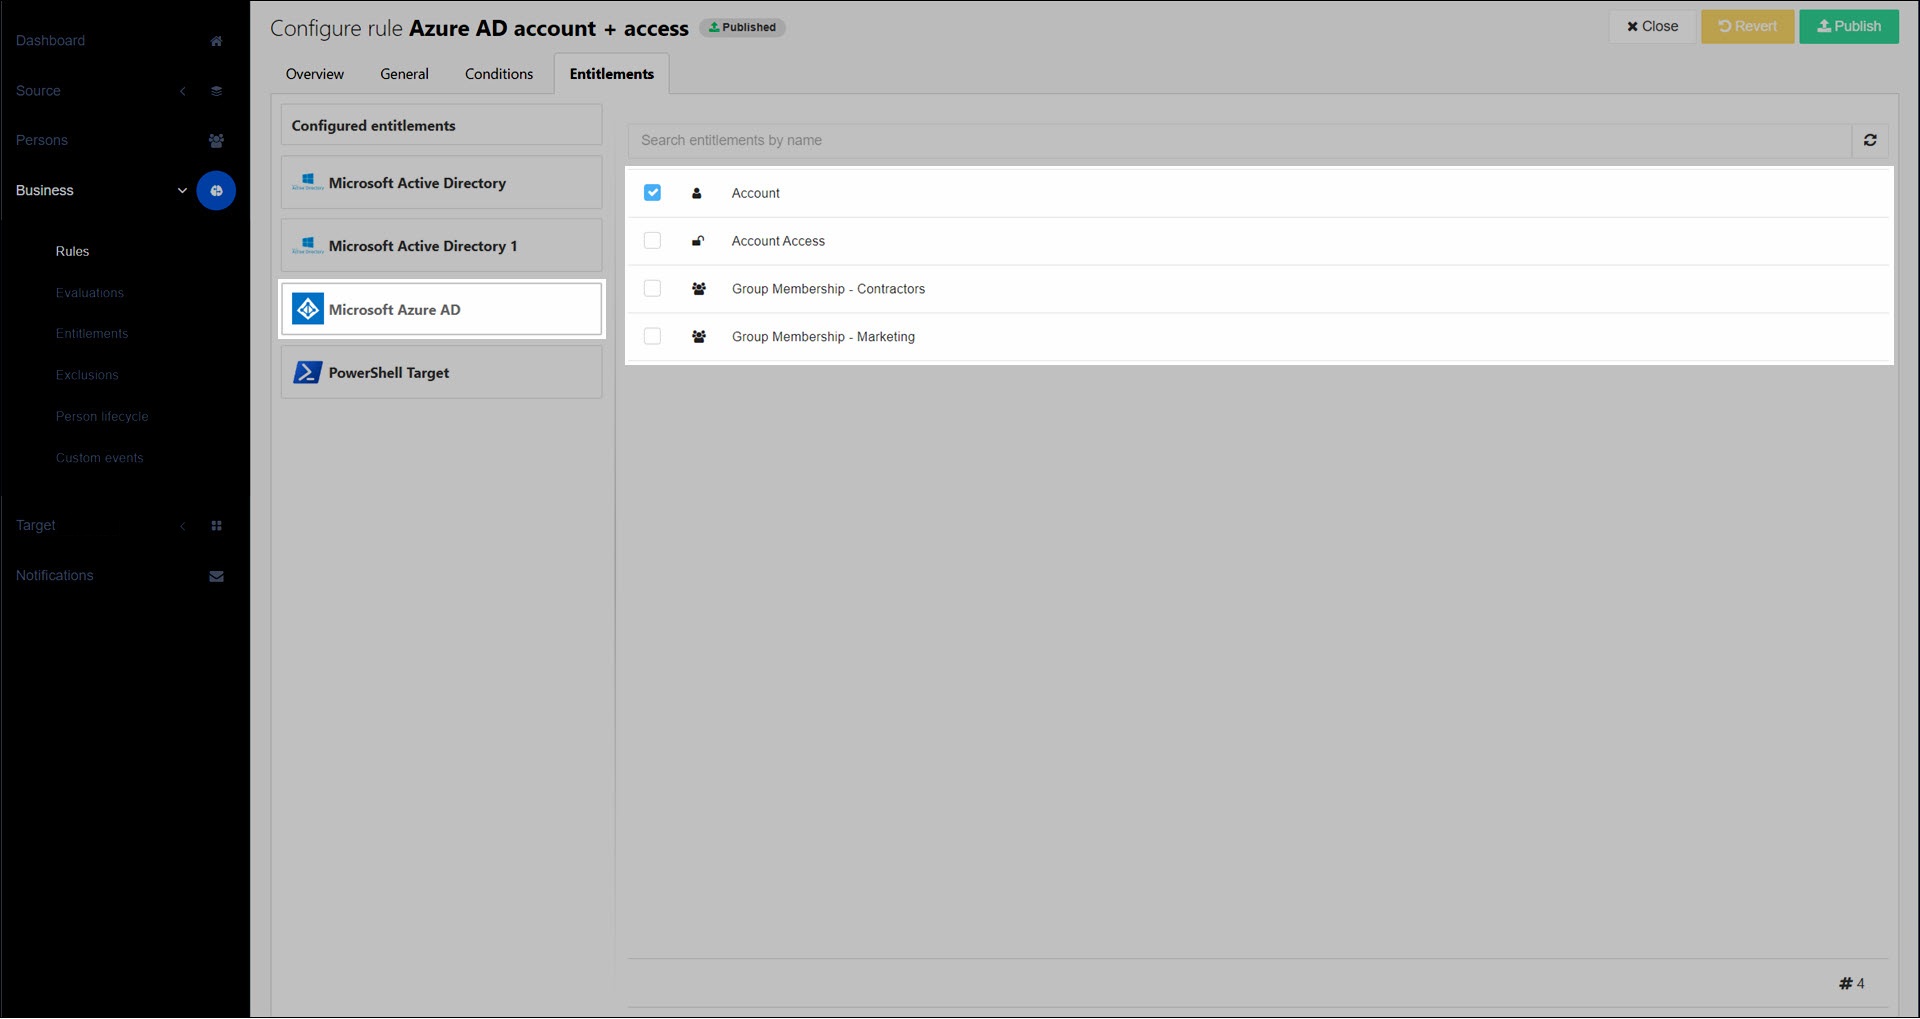
Task: Uncheck the Account entitlement checkbox
Action: tap(652, 192)
